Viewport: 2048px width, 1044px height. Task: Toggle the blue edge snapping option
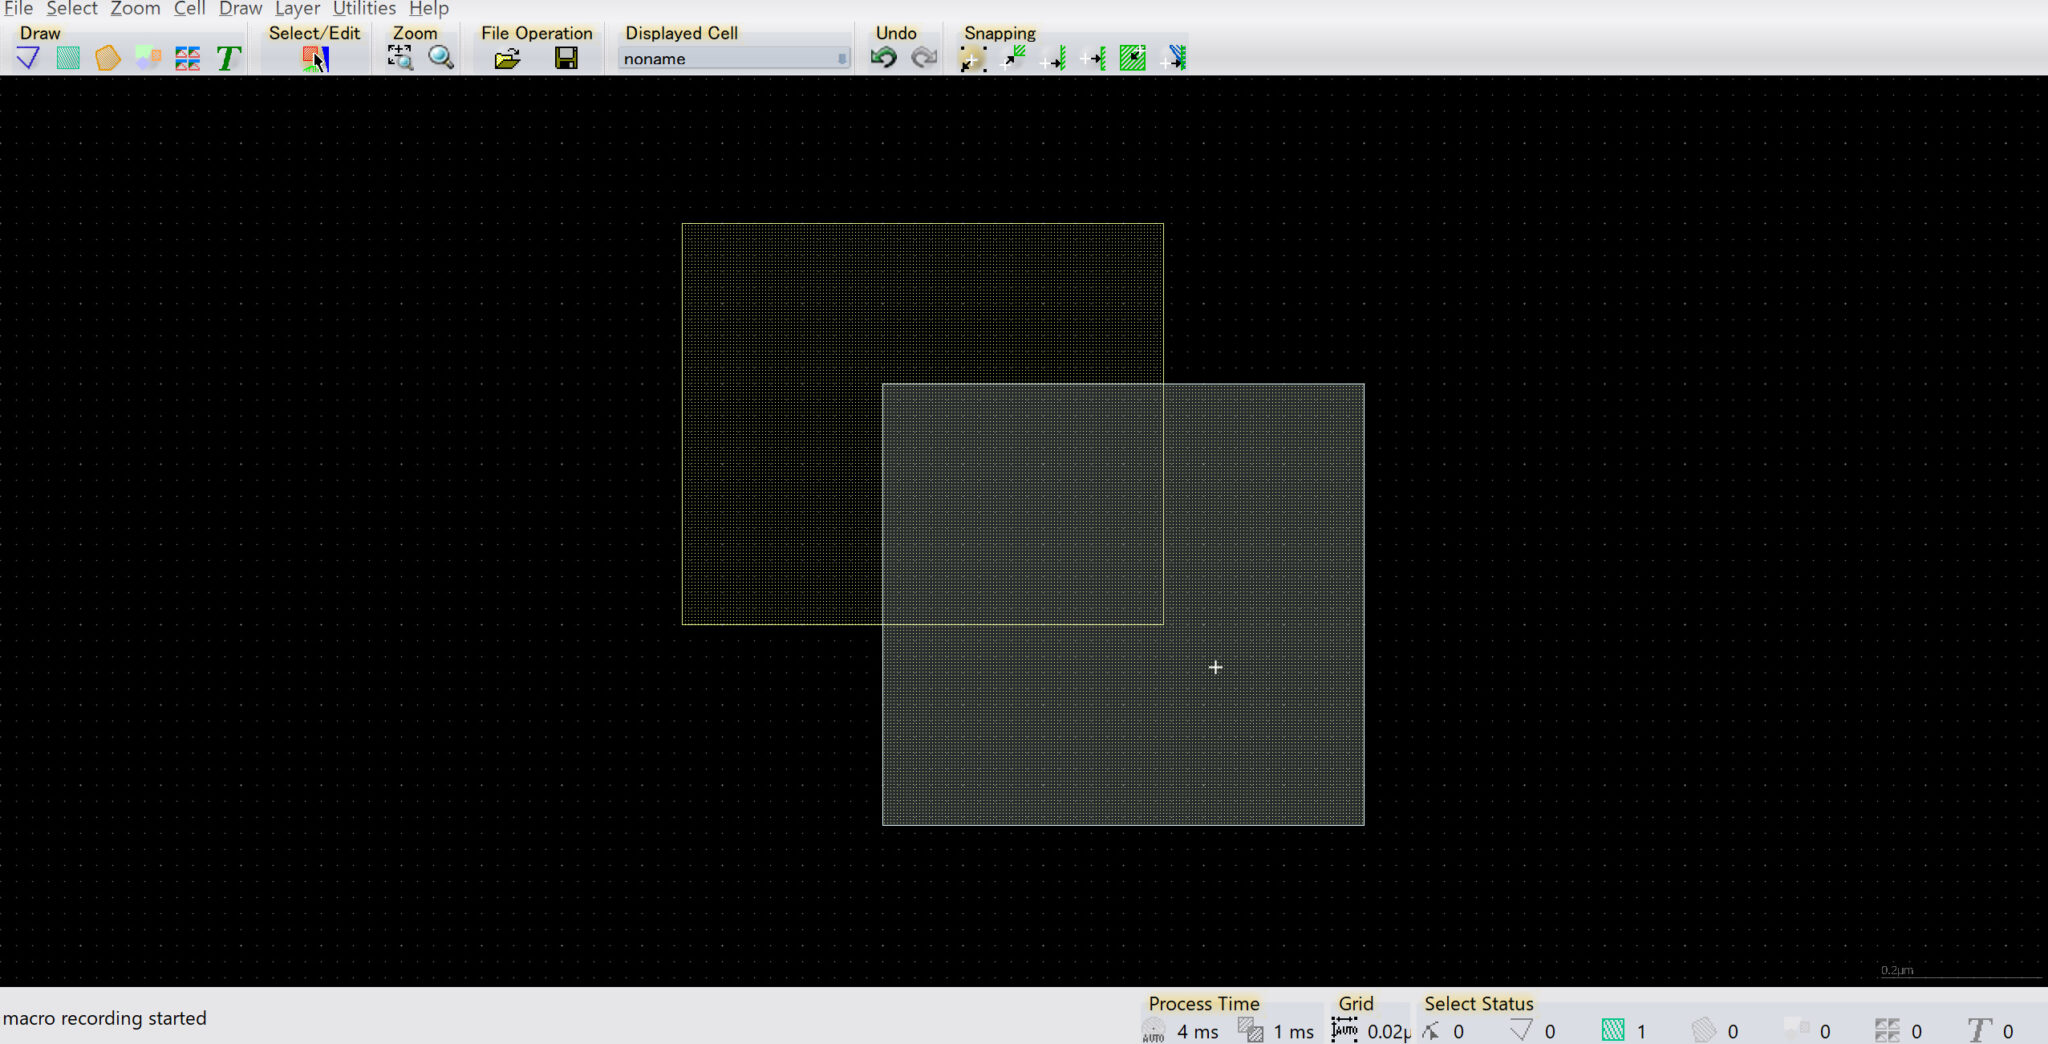[x=1175, y=58]
